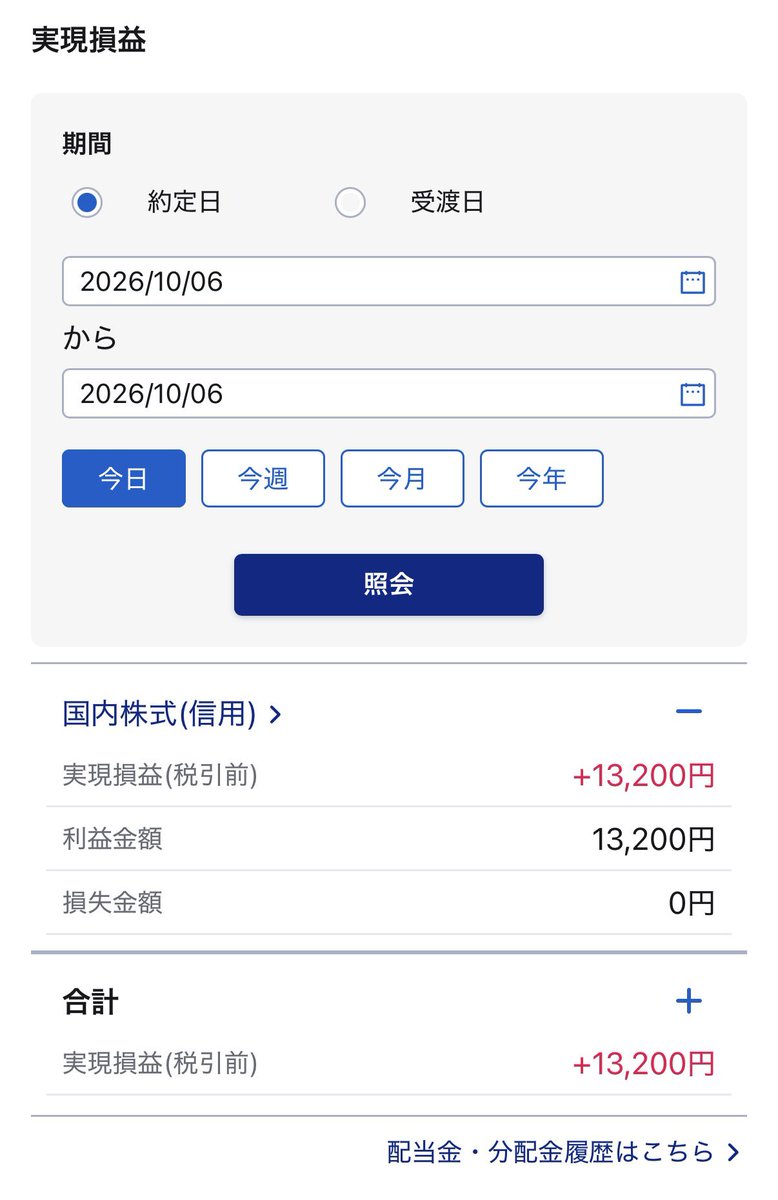The height and width of the screenshot is (1200, 778).
Task: Click the 合計 section header
Action: 90,1002
